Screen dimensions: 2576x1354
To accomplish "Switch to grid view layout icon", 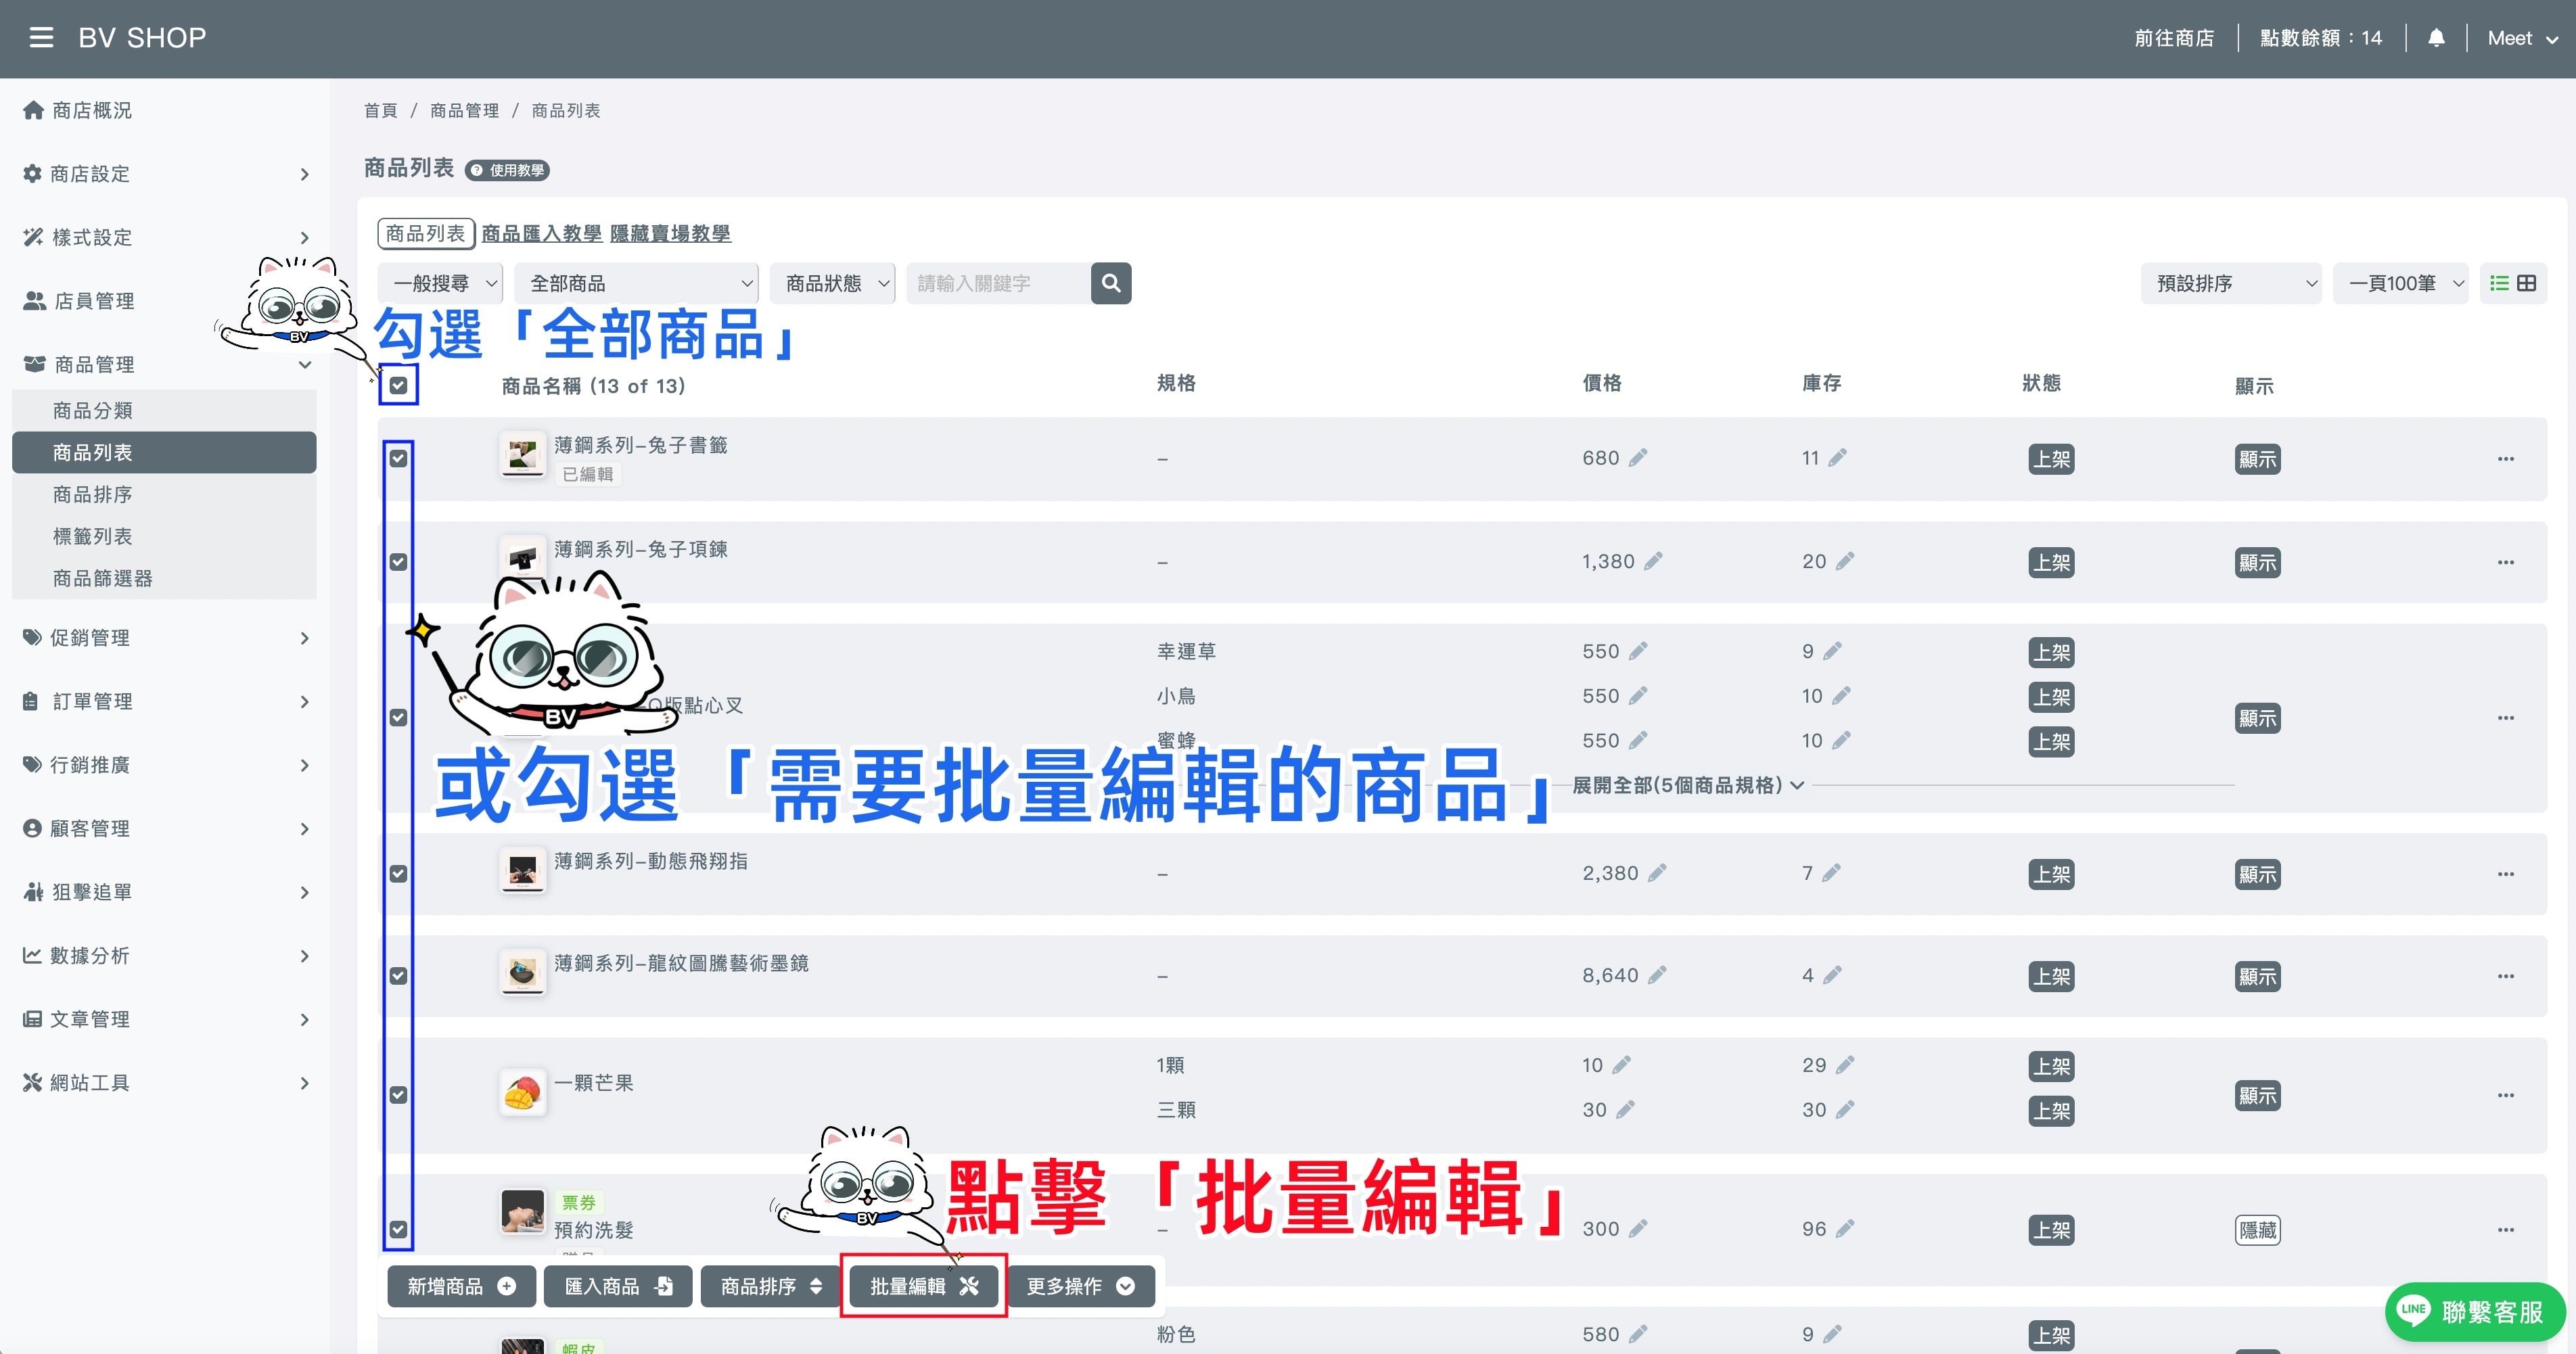I will (x=2527, y=283).
